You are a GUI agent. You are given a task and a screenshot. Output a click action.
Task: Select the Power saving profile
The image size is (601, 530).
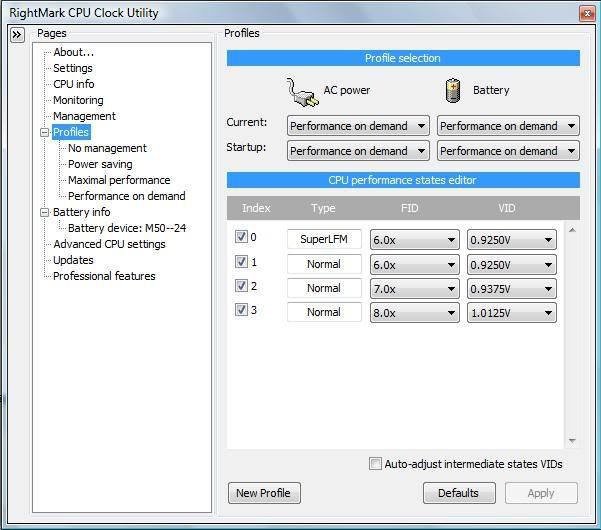pyautogui.click(x=100, y=164)
